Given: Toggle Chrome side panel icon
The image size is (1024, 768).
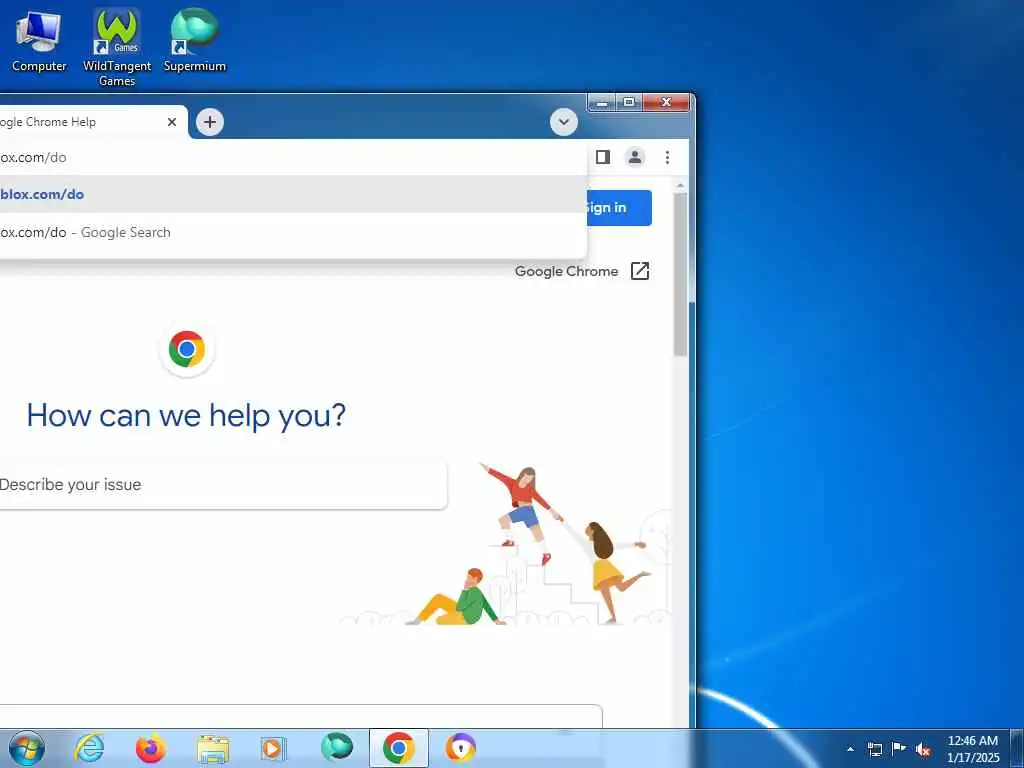Looking at the screenshot, I should tap(603, 157).
